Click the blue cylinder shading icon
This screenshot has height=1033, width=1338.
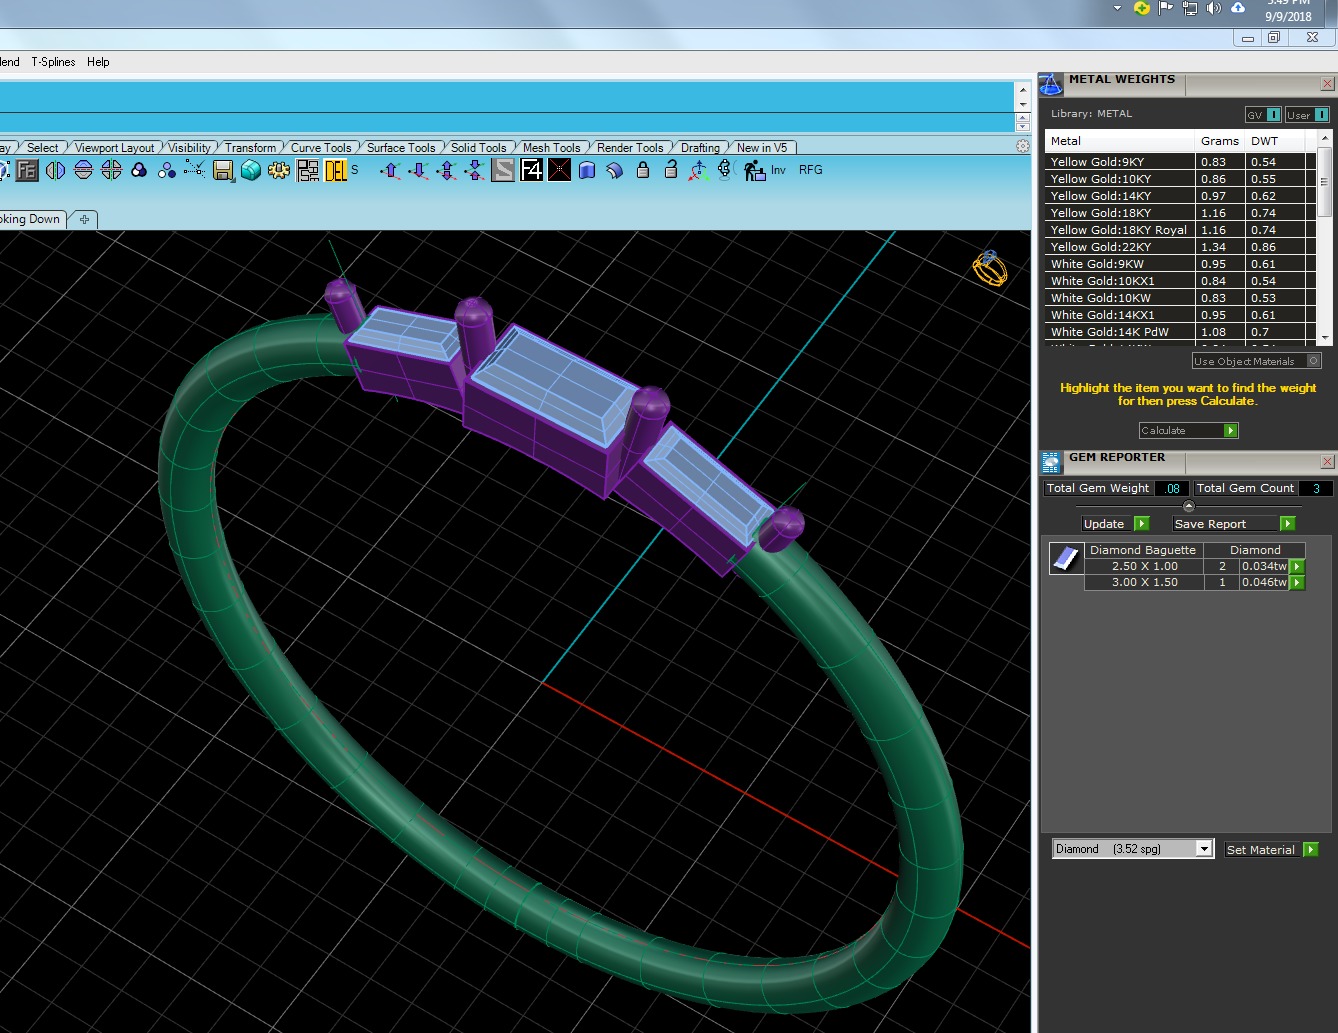(x=587, y=170)
